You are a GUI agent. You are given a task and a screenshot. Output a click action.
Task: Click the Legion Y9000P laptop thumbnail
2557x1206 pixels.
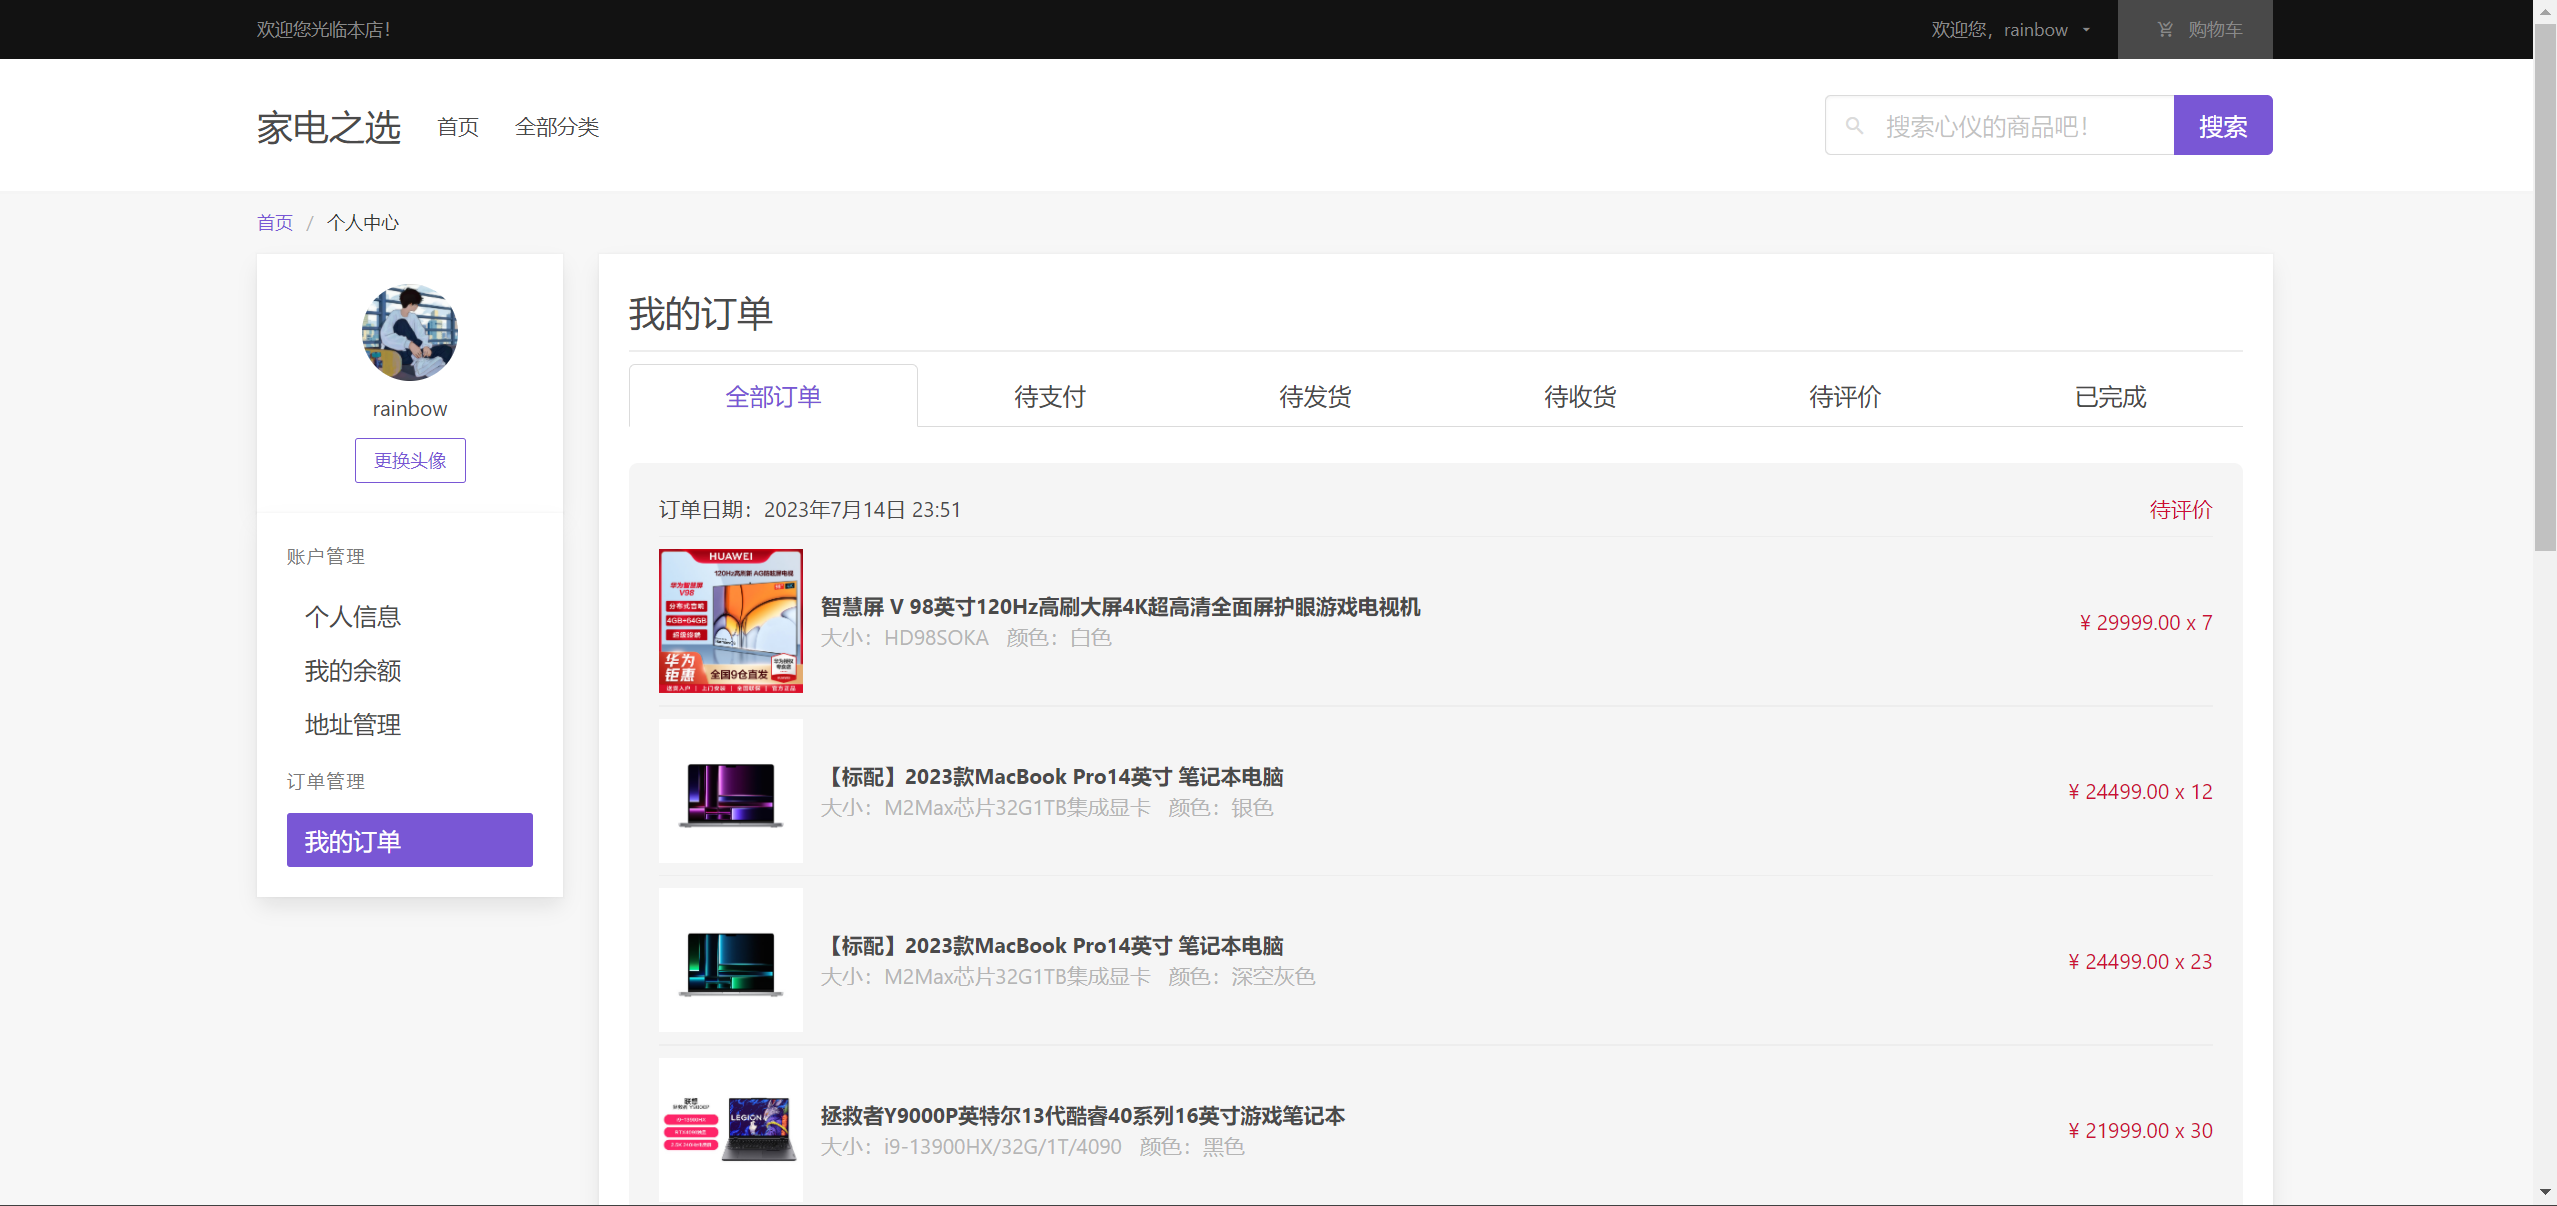730,1130
